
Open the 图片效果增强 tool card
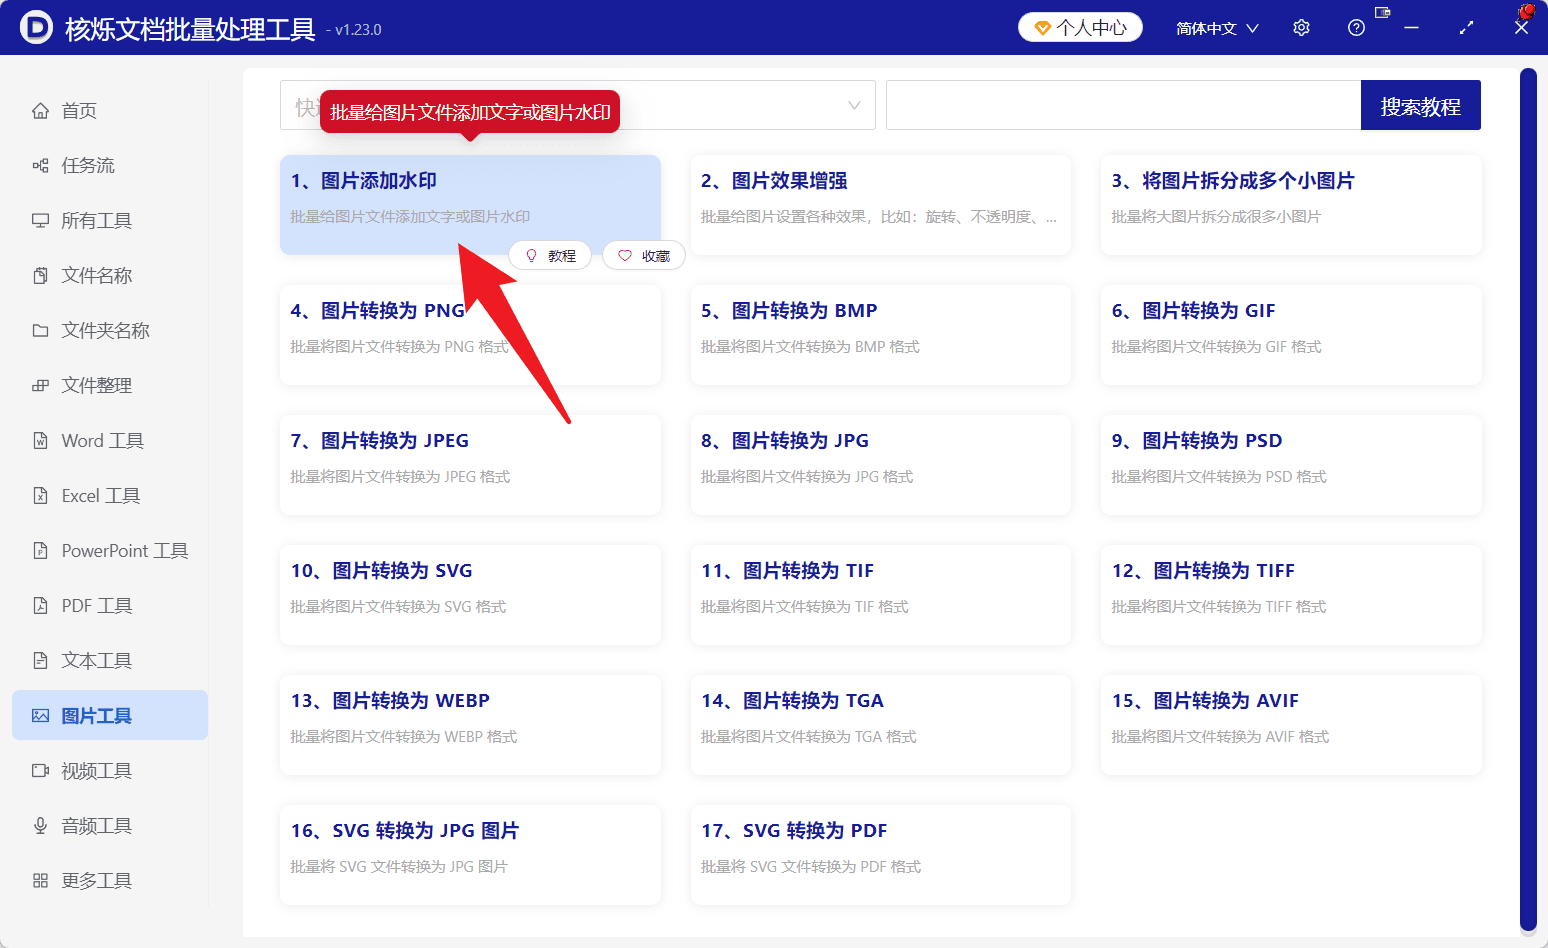[x=880, y=205]
